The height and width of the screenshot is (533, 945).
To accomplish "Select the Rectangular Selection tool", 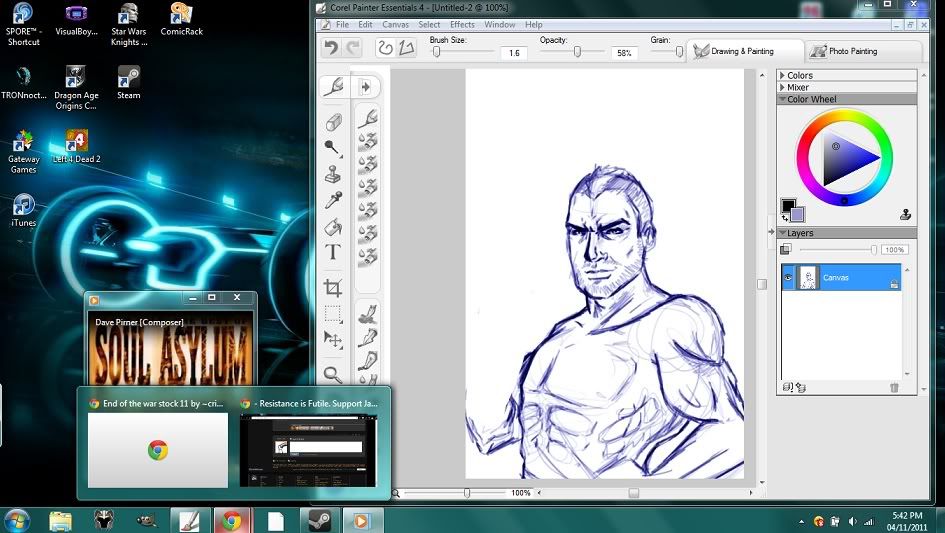I will [333, 314].
